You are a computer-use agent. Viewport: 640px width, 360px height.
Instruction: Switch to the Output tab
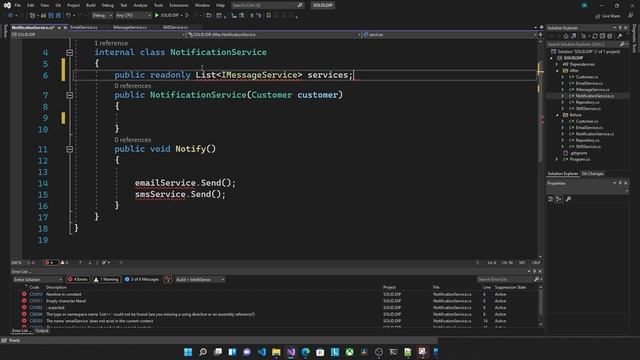[42, 331]
